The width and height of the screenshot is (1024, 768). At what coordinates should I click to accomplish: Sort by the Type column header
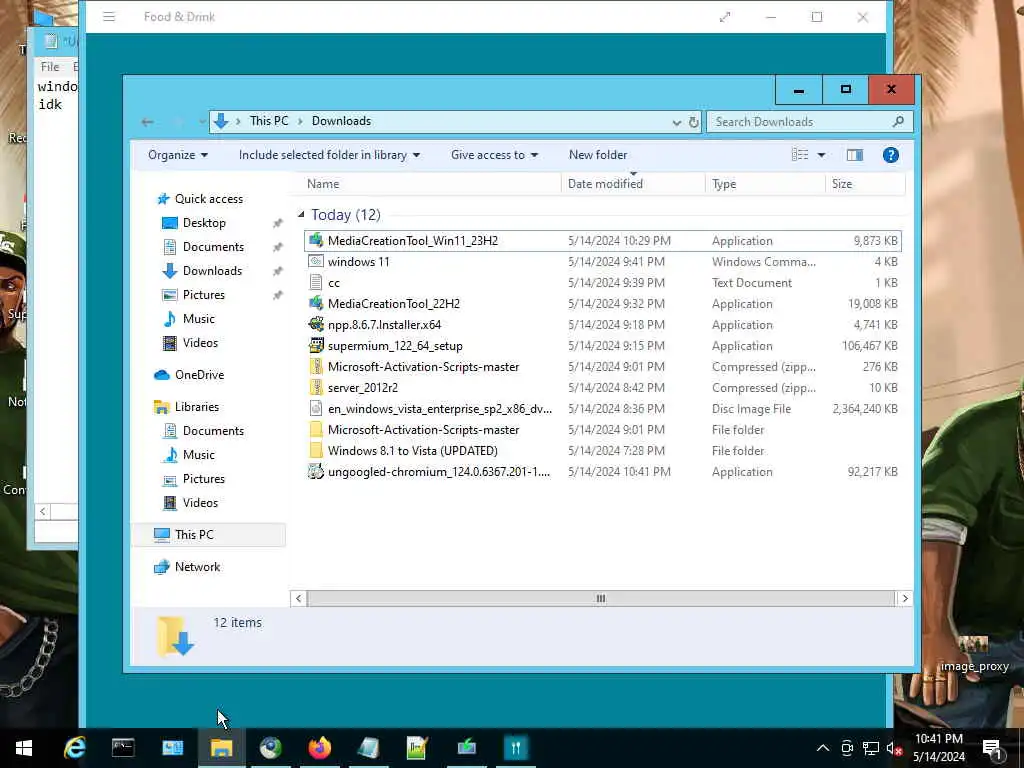click(765, 184)
